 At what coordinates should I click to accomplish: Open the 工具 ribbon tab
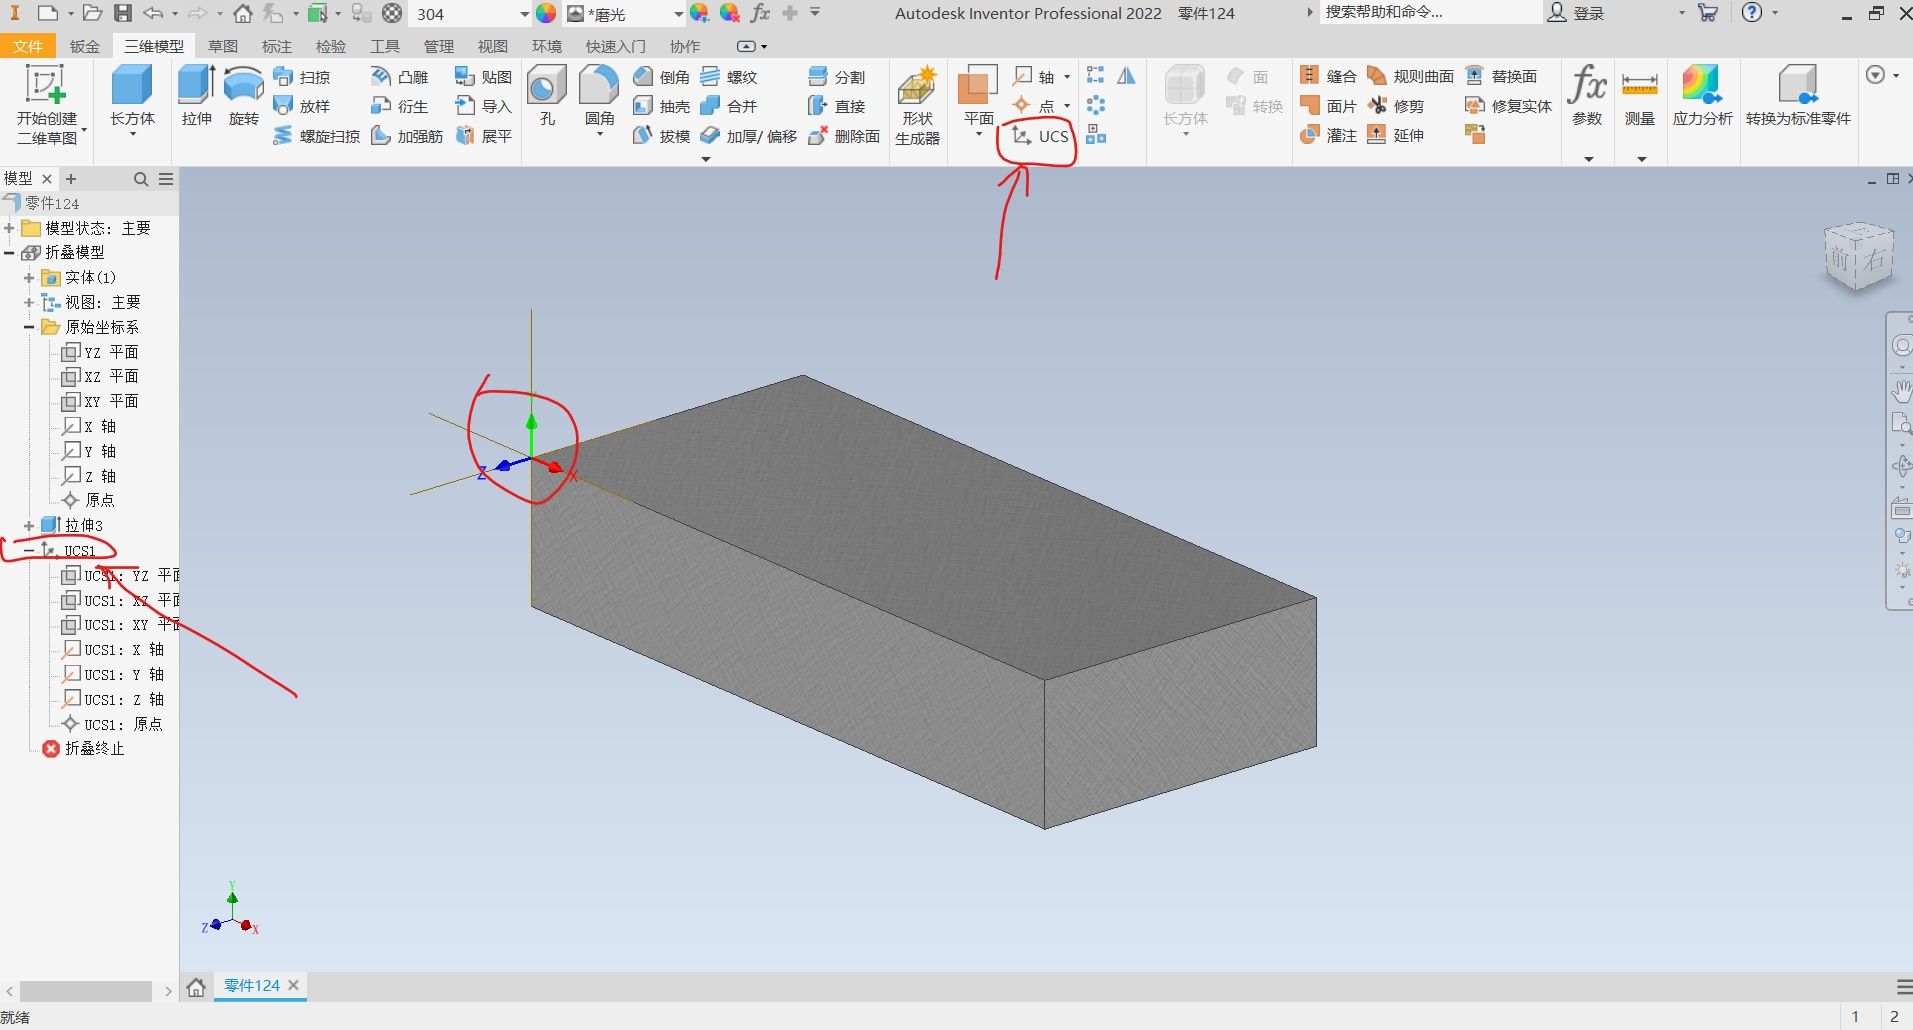pyautogui.click(x=385, y=46)
